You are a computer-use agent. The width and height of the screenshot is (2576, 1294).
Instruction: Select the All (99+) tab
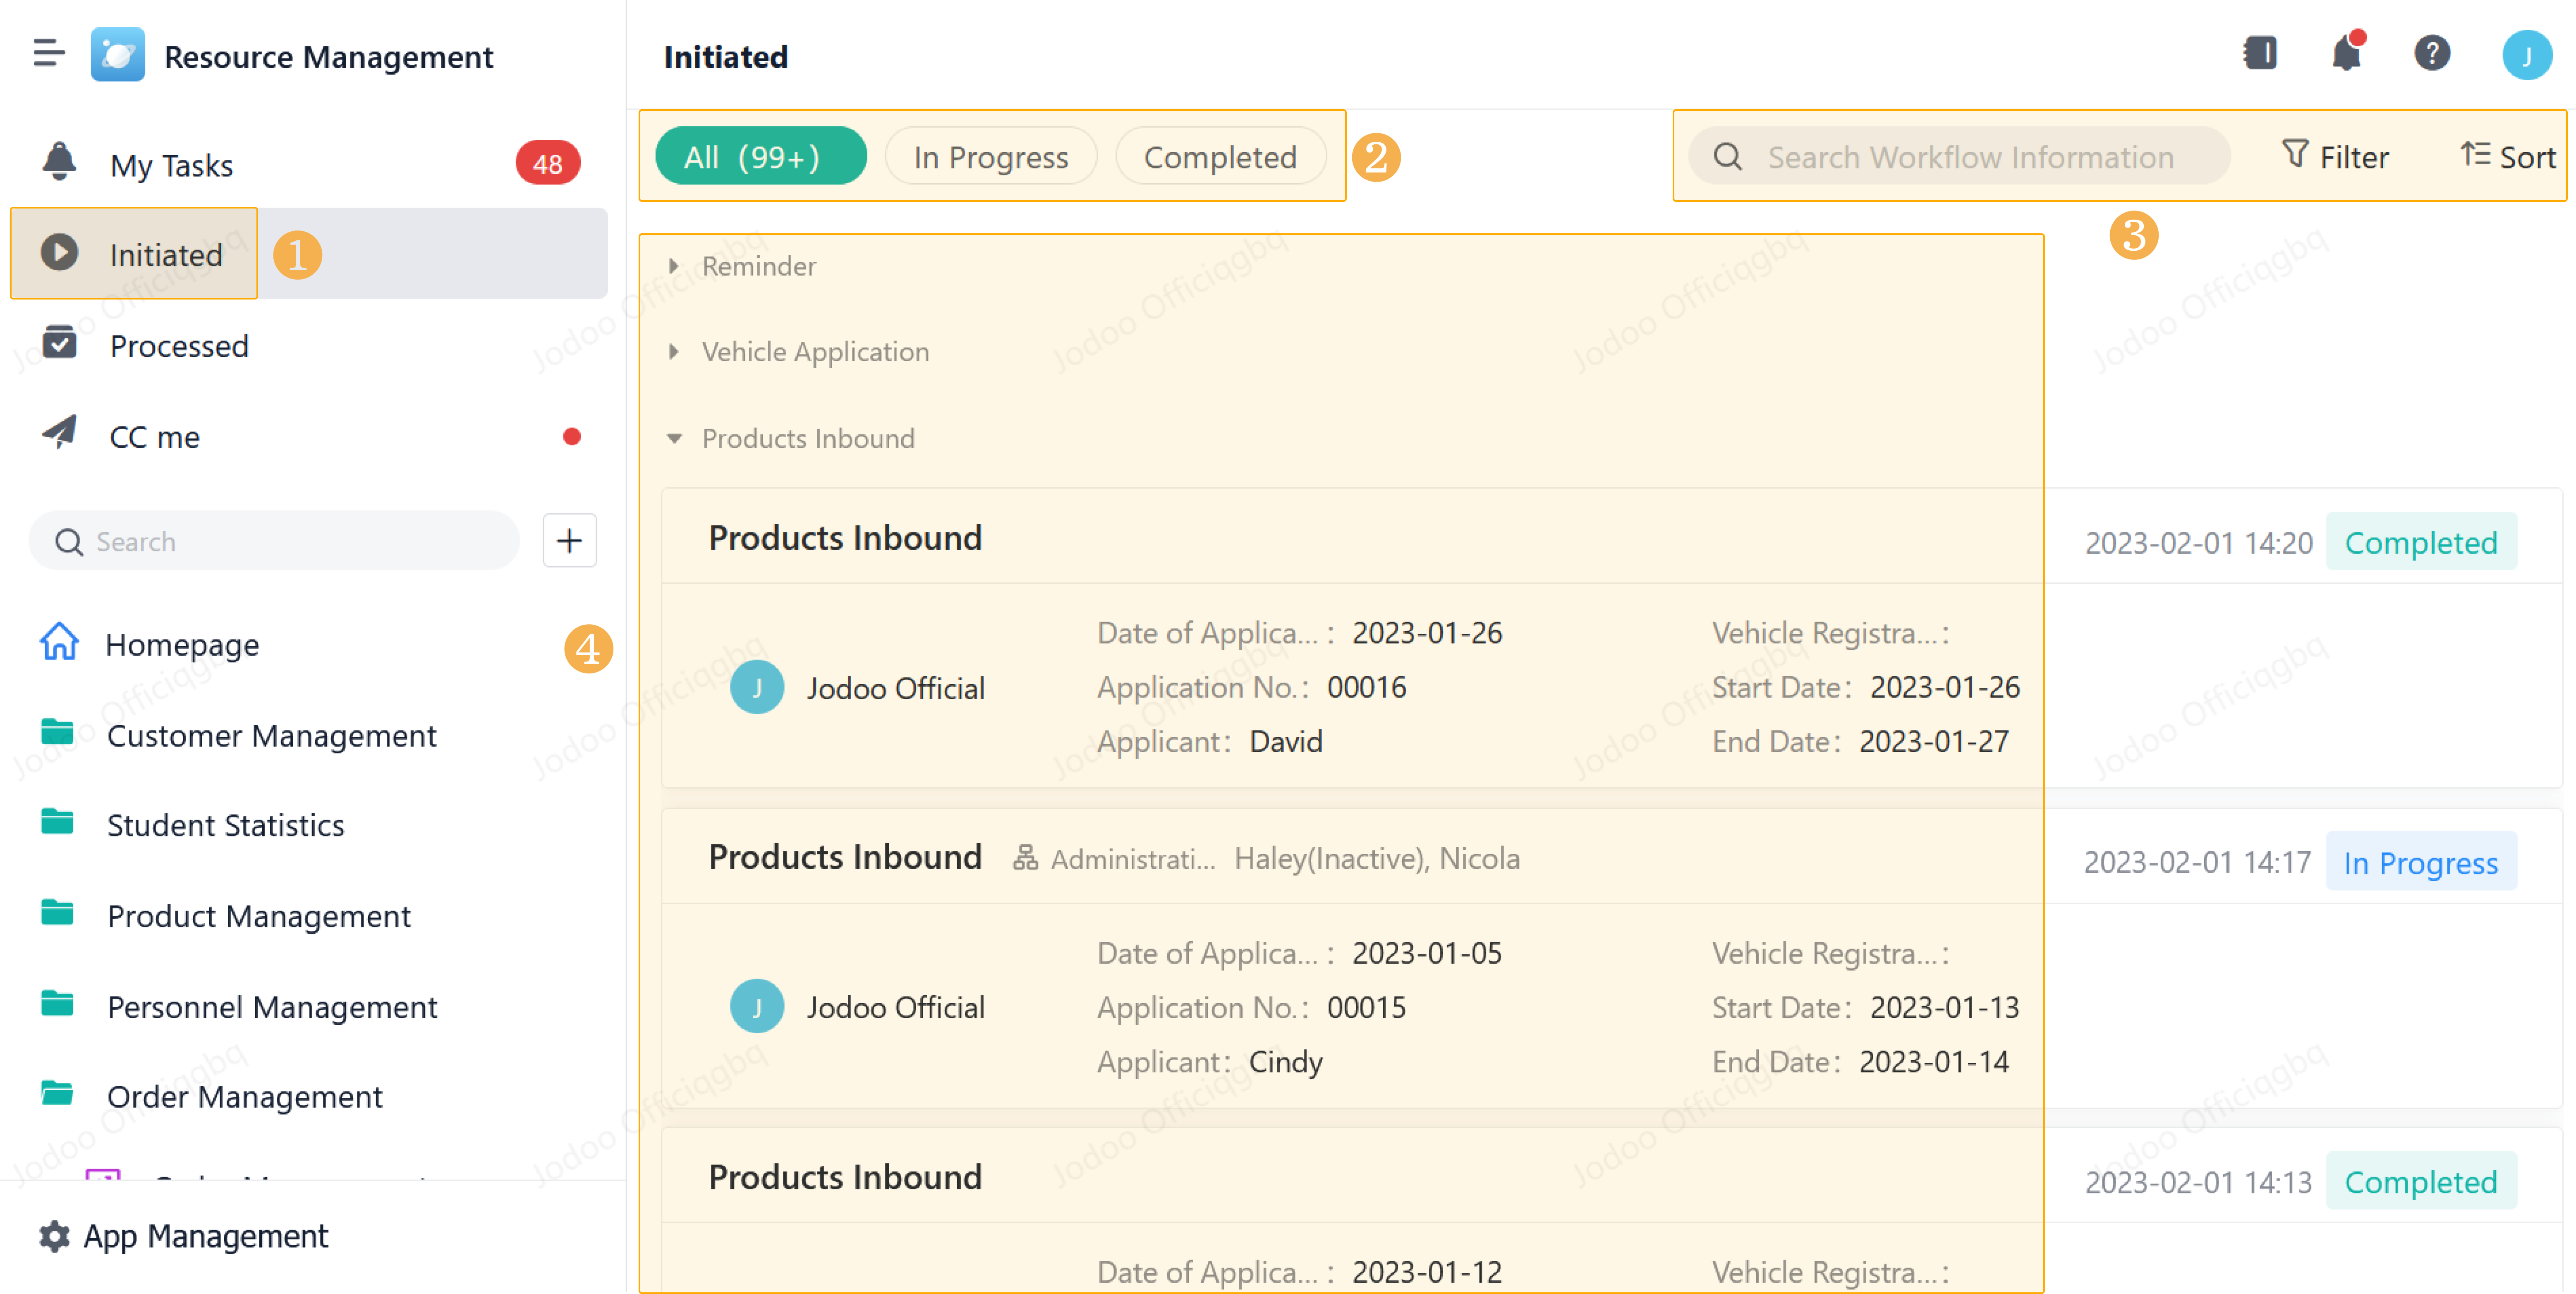tap(761, 156)
